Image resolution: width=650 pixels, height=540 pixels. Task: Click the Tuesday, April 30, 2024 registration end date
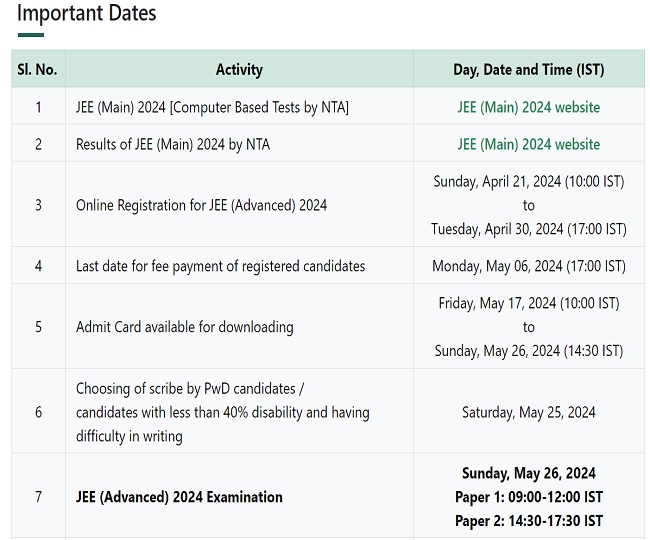(x=528, y=229)
